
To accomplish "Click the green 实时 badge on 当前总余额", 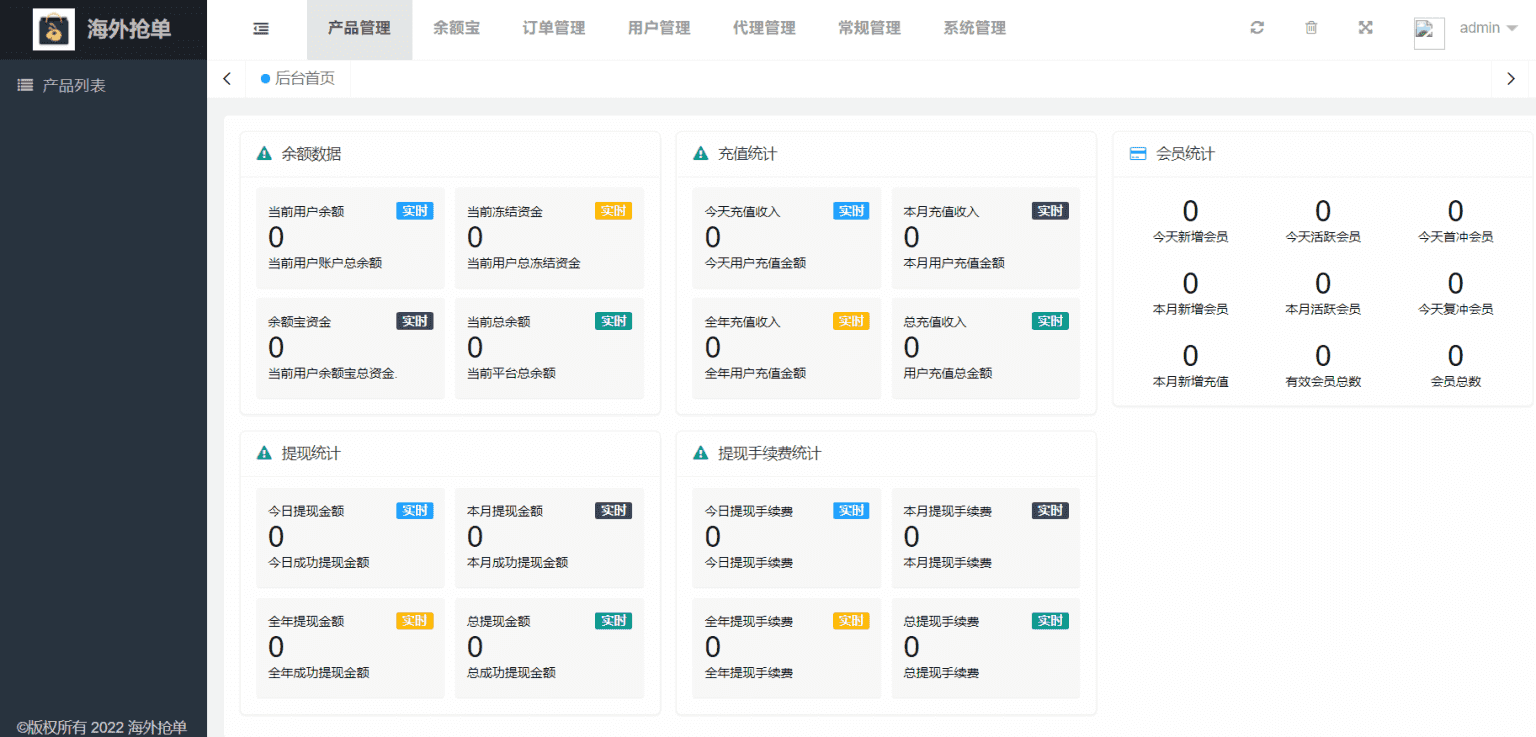I will (613, 321).
